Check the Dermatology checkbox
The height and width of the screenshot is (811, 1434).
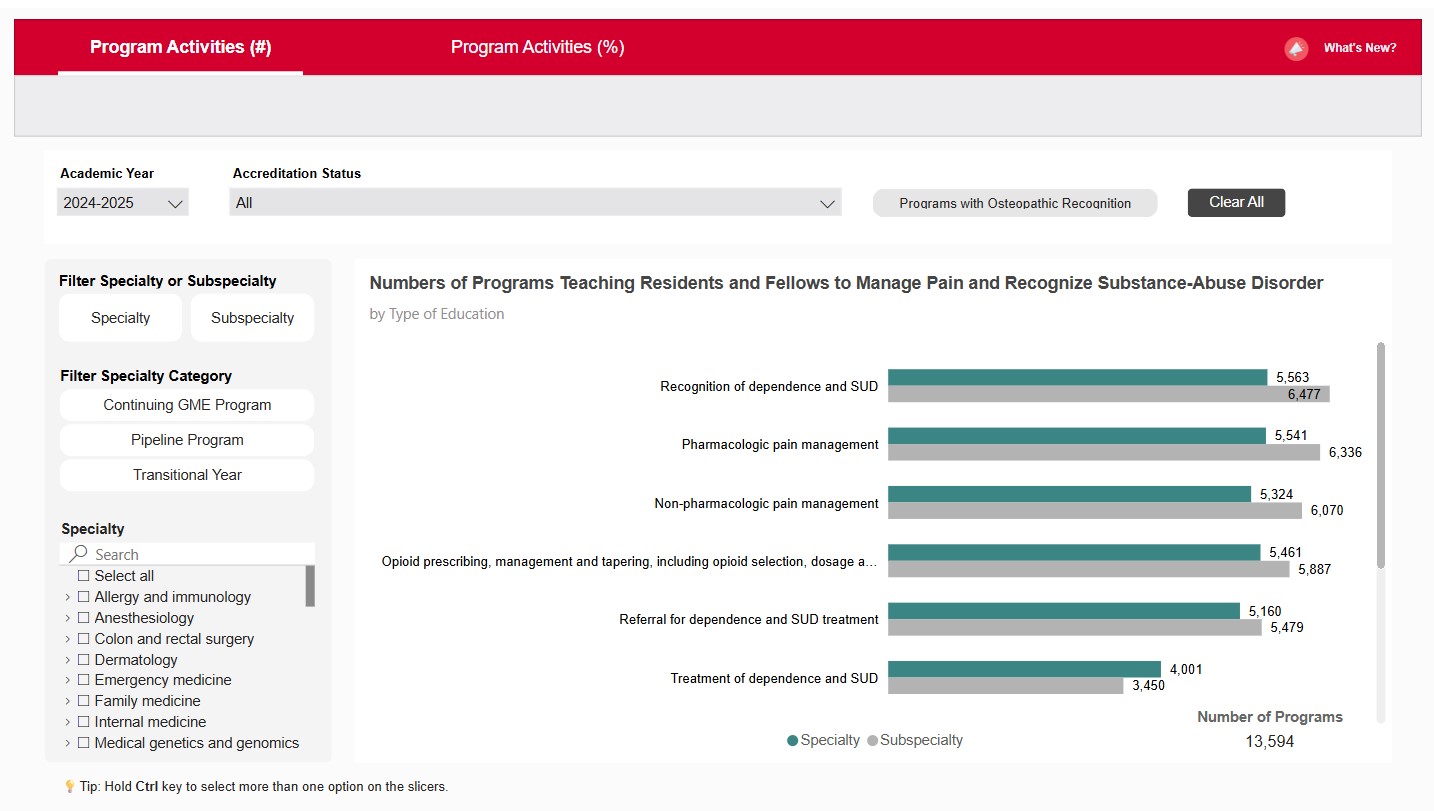click(x=84, y=660)
